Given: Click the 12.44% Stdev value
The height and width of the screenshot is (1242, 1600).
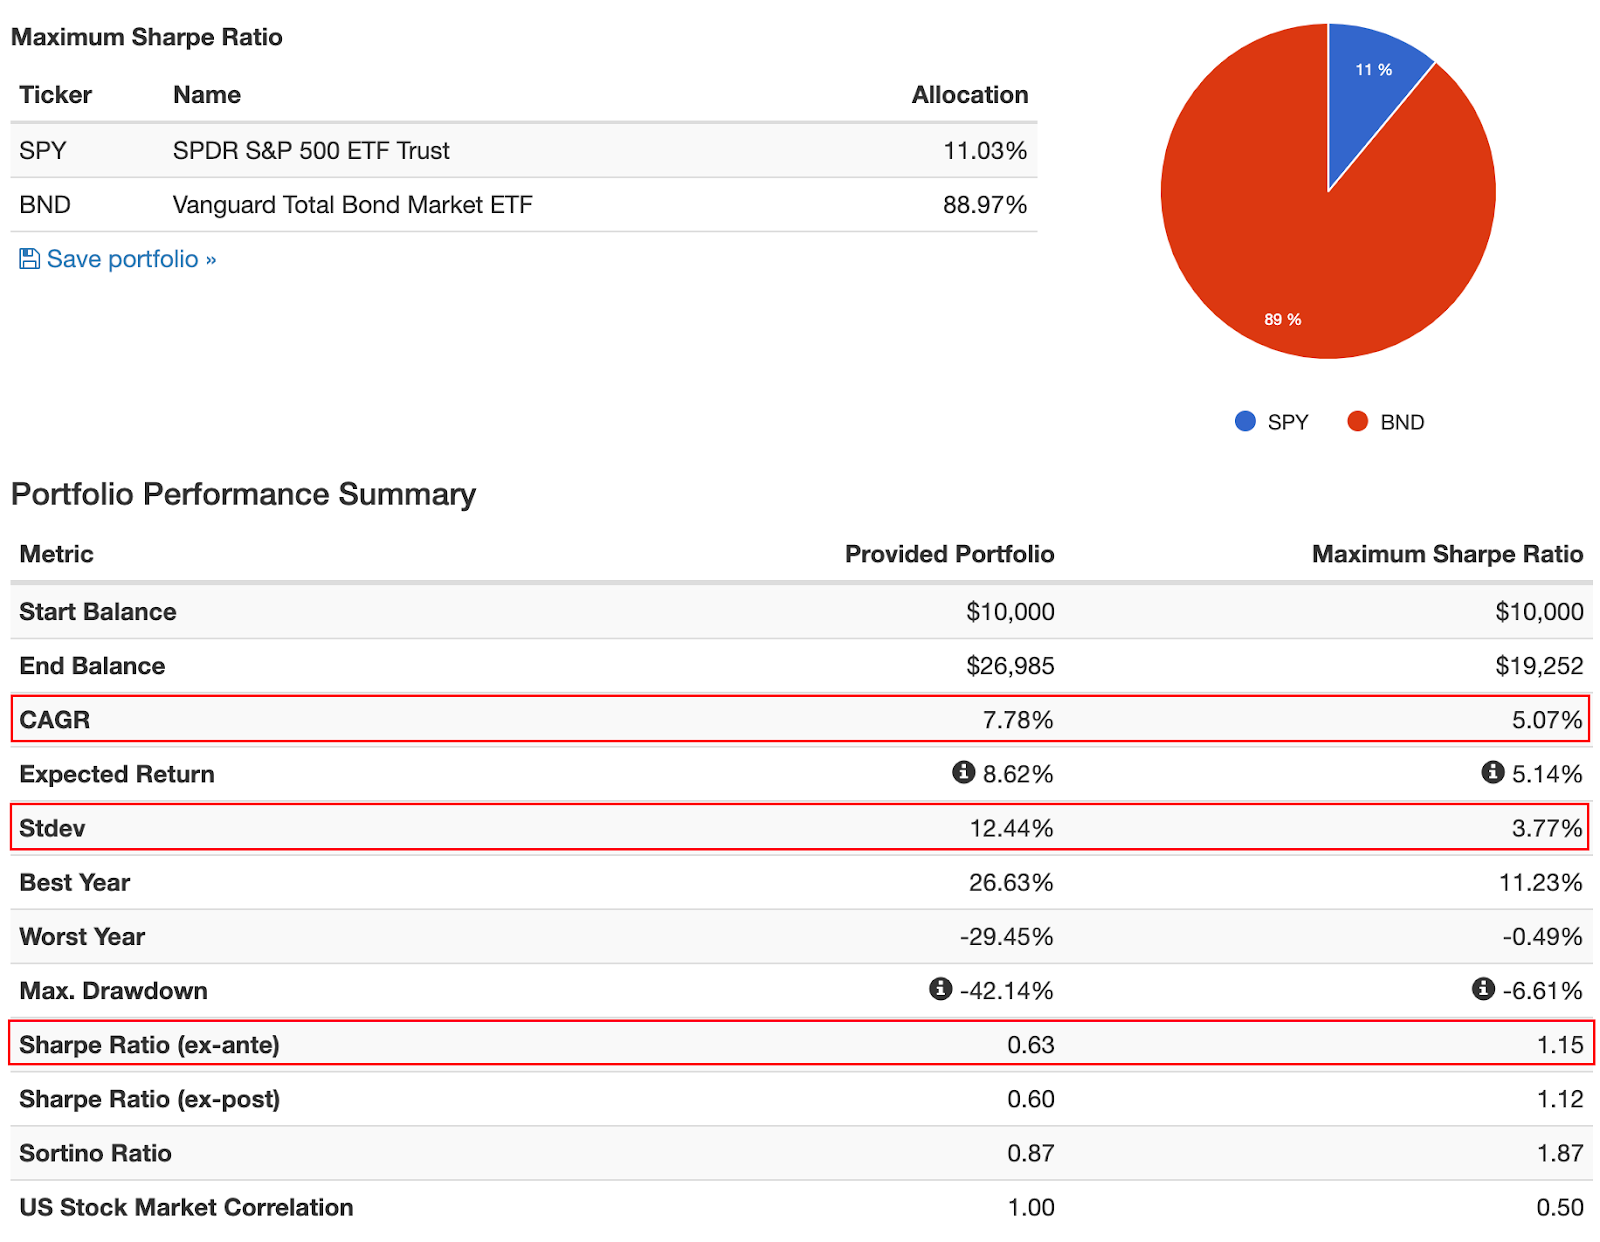Looking at the screenshot, I should coord(1012,828).
